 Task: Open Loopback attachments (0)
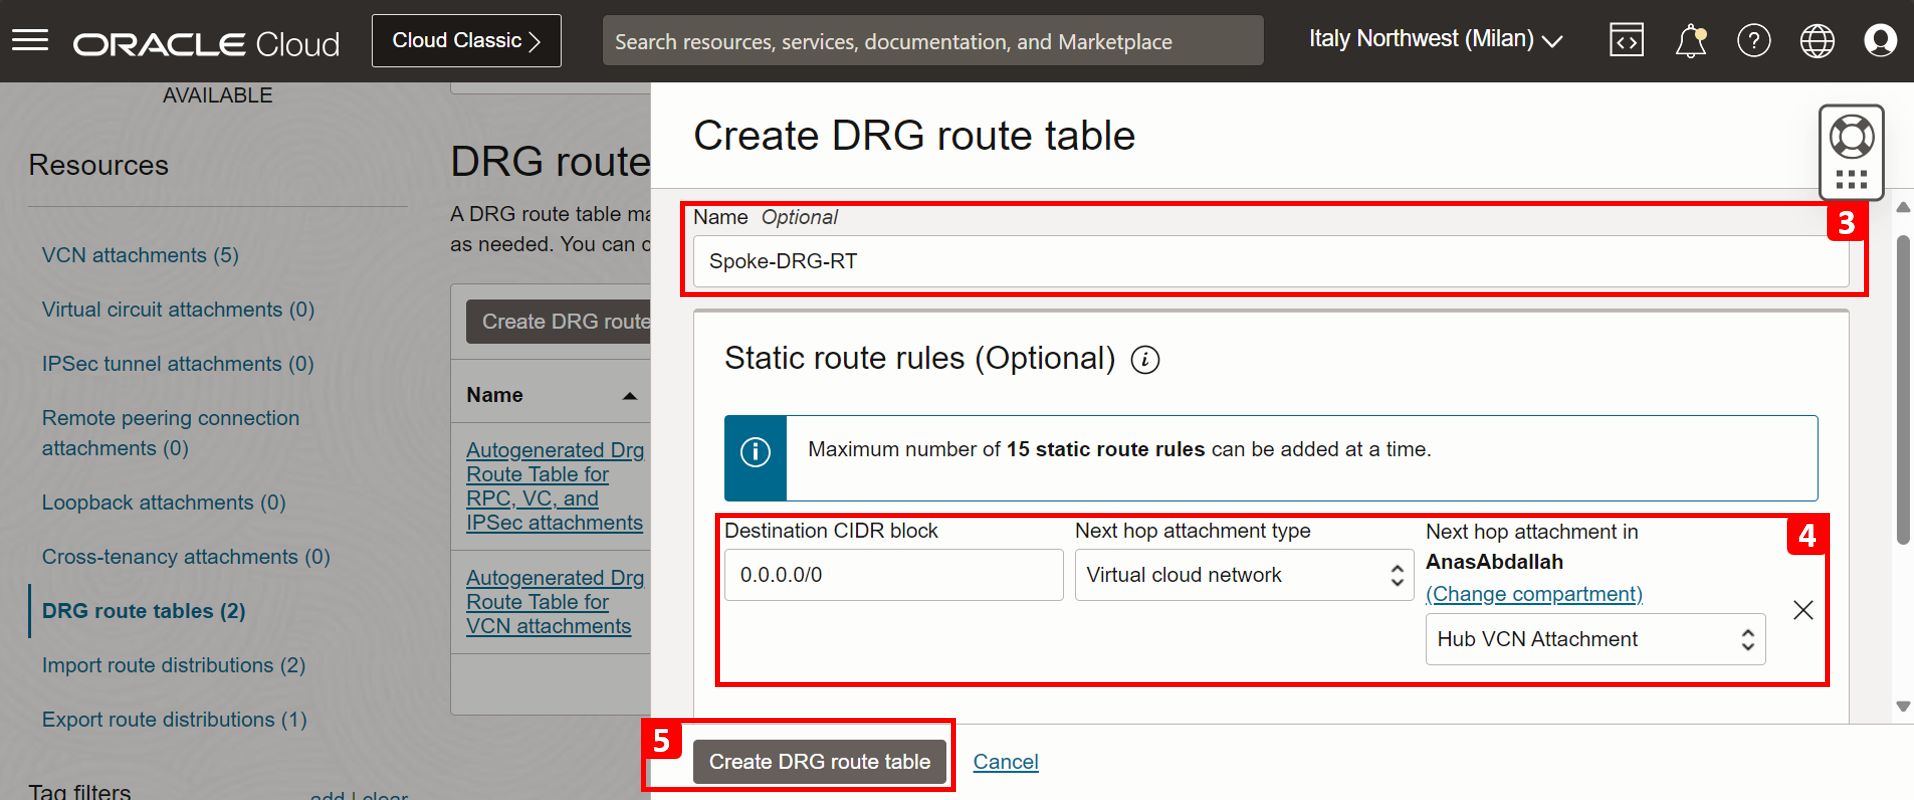click(164, 502)
